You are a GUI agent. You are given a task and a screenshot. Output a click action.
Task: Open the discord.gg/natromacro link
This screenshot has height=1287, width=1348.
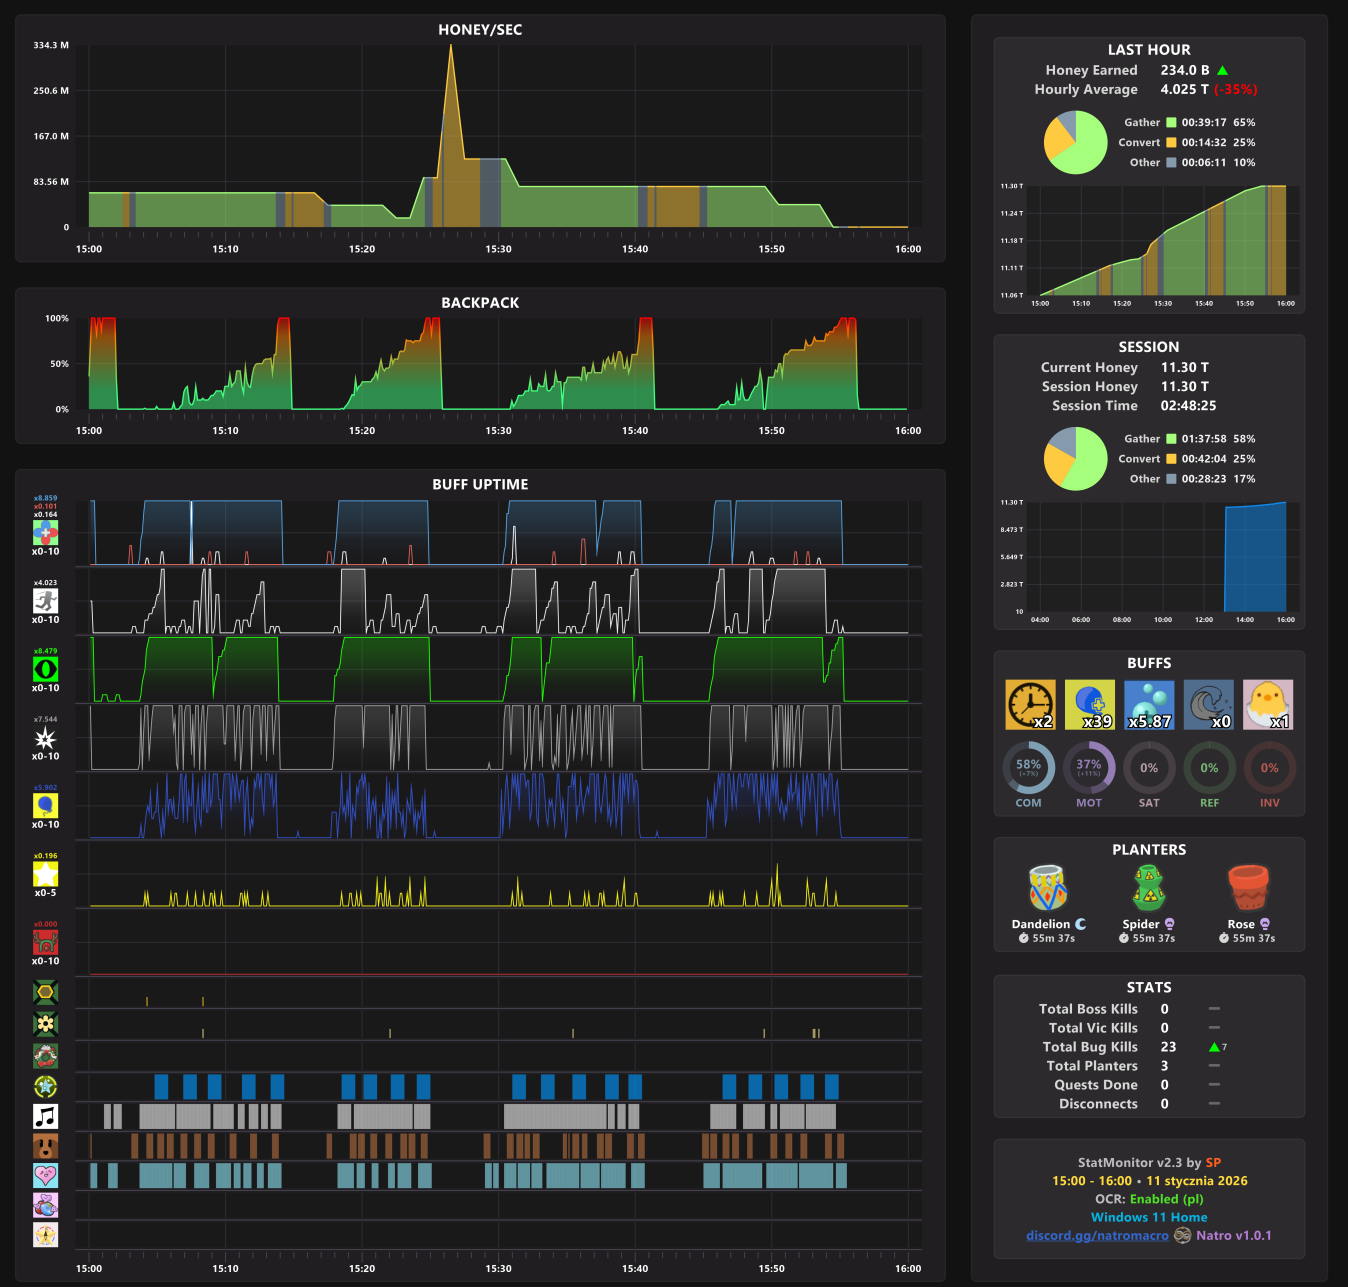(x=1097, y=1236)
